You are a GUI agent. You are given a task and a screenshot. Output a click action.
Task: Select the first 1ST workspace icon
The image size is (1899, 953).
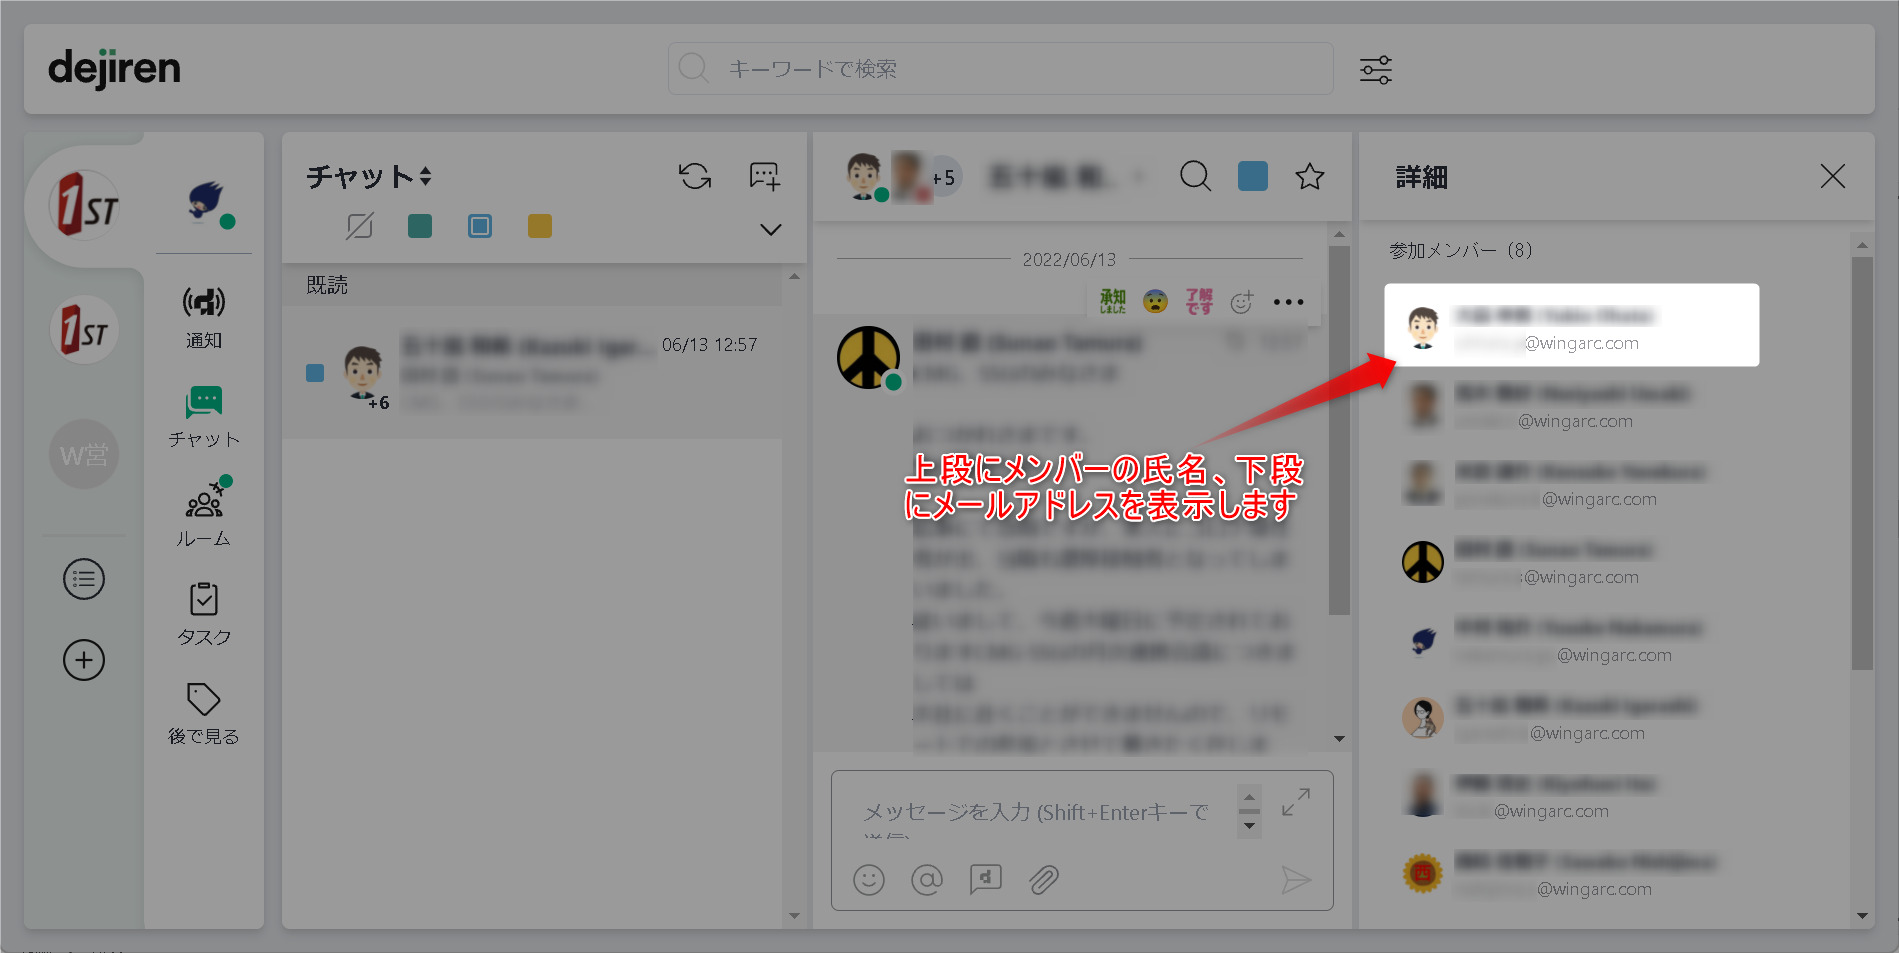pyautogui.click(x=85, y=204)
